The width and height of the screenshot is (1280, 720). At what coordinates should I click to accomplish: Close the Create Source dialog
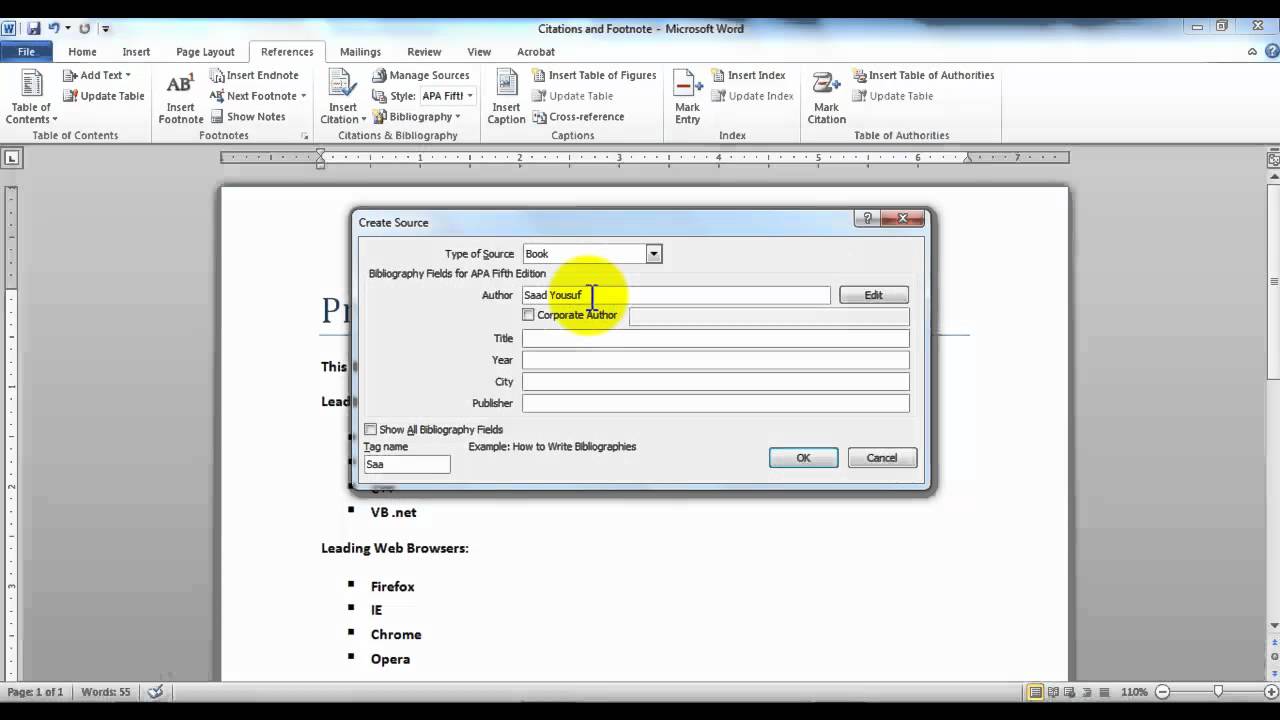(902, 218)
